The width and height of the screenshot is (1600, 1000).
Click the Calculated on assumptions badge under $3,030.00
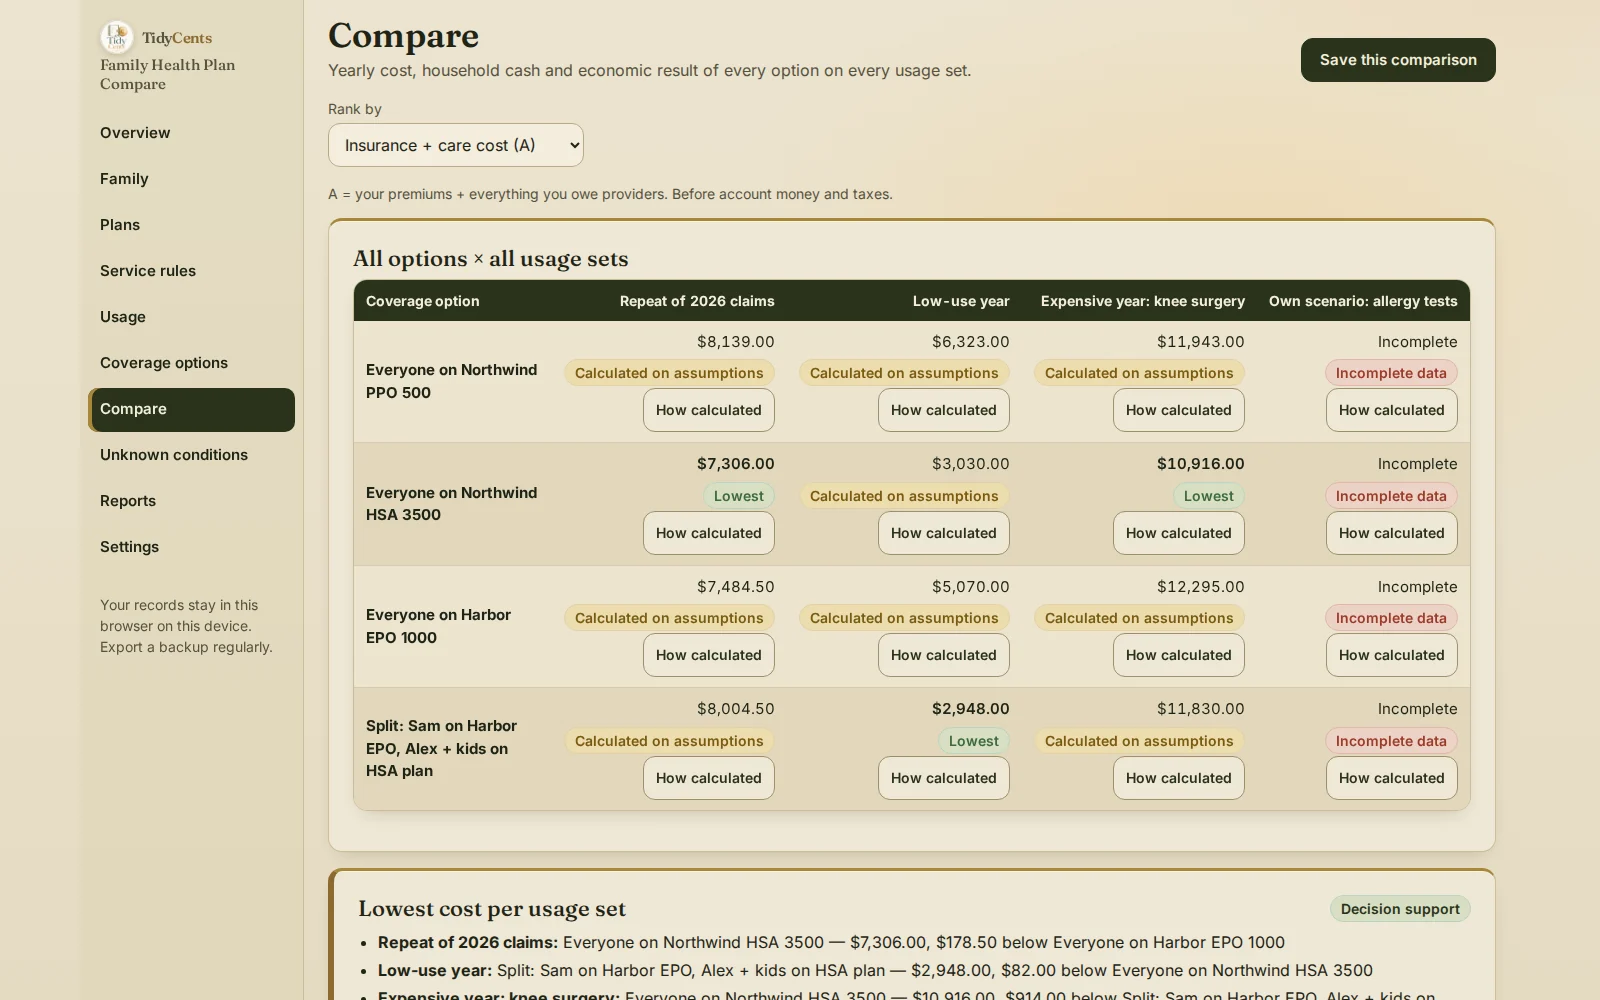(904, 496)
